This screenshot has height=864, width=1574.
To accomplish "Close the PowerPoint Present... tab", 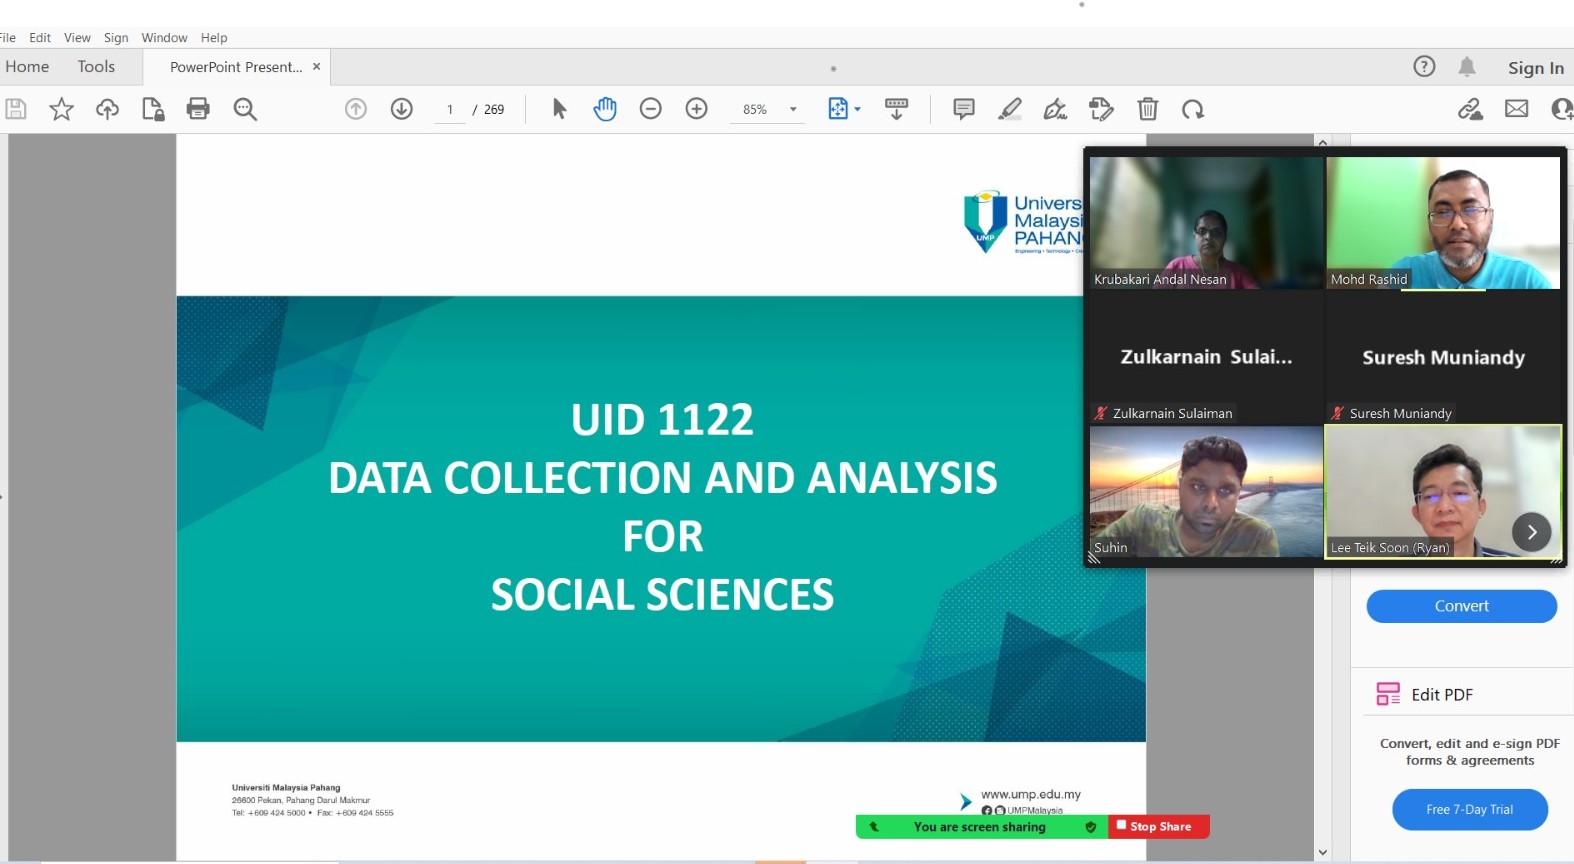I will 317,67.
